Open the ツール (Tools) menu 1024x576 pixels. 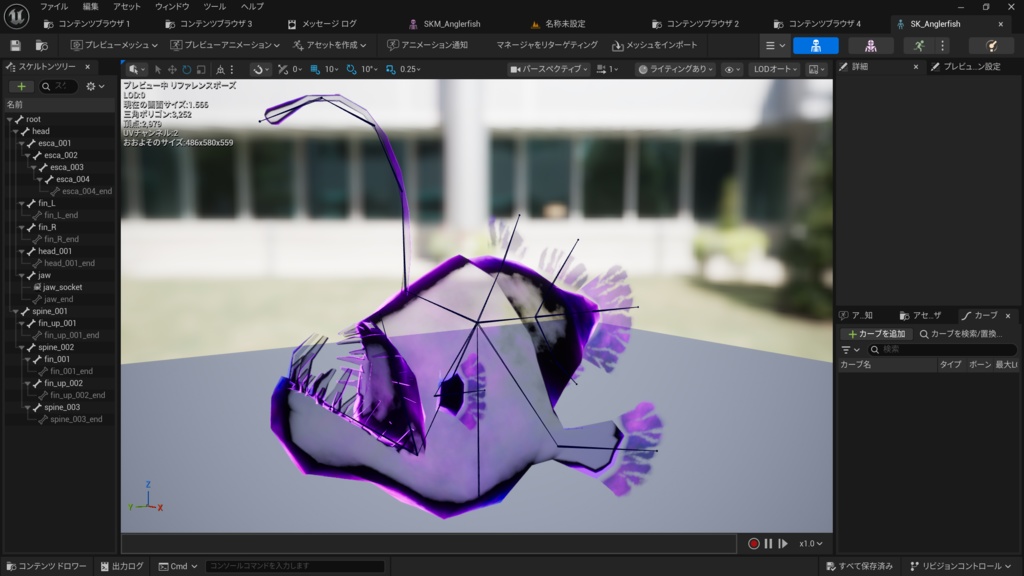coord(214,7)
